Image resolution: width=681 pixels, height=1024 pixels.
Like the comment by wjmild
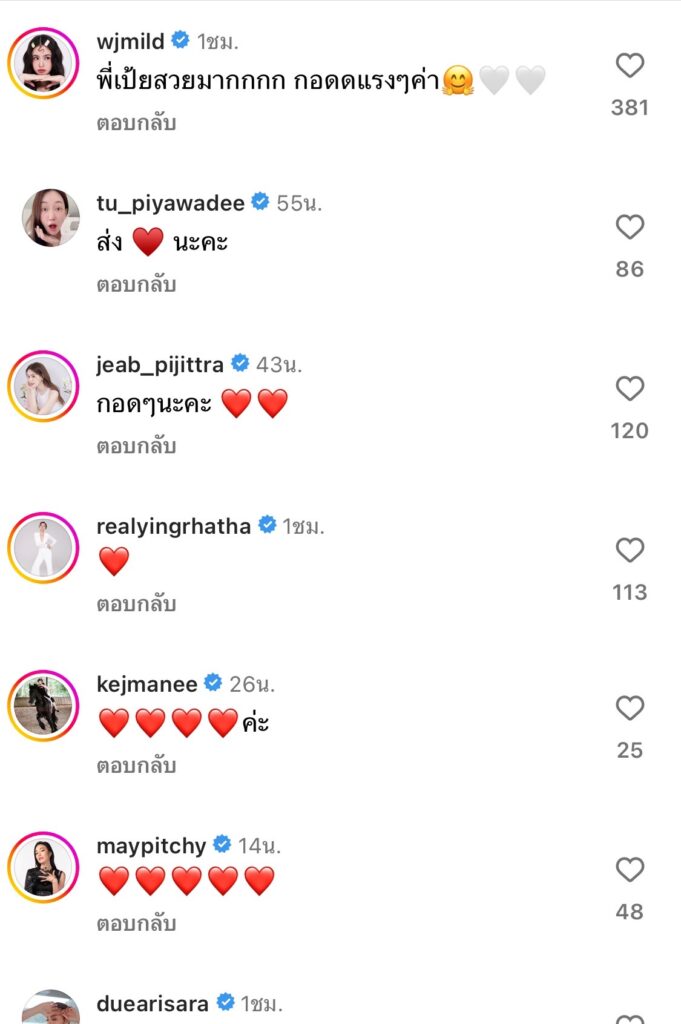pos(630,66)
